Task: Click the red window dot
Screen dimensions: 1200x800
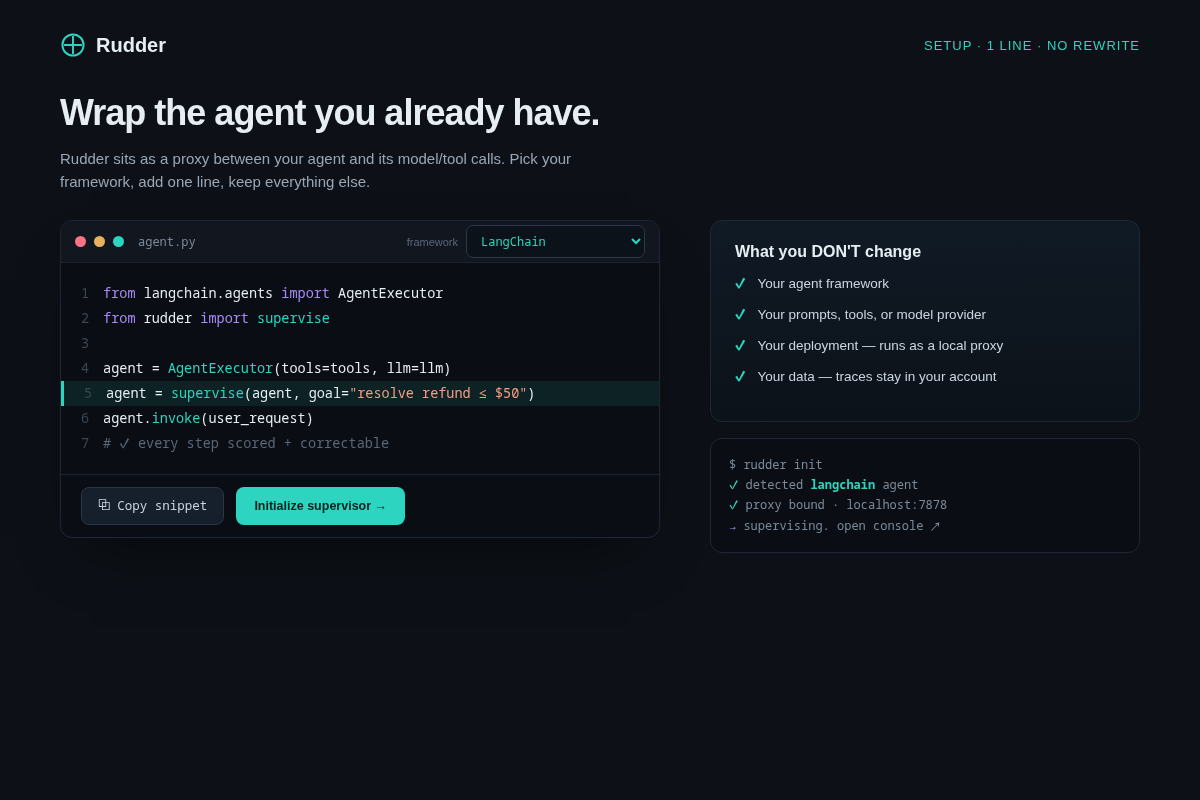Action: (x=80, y=242)
